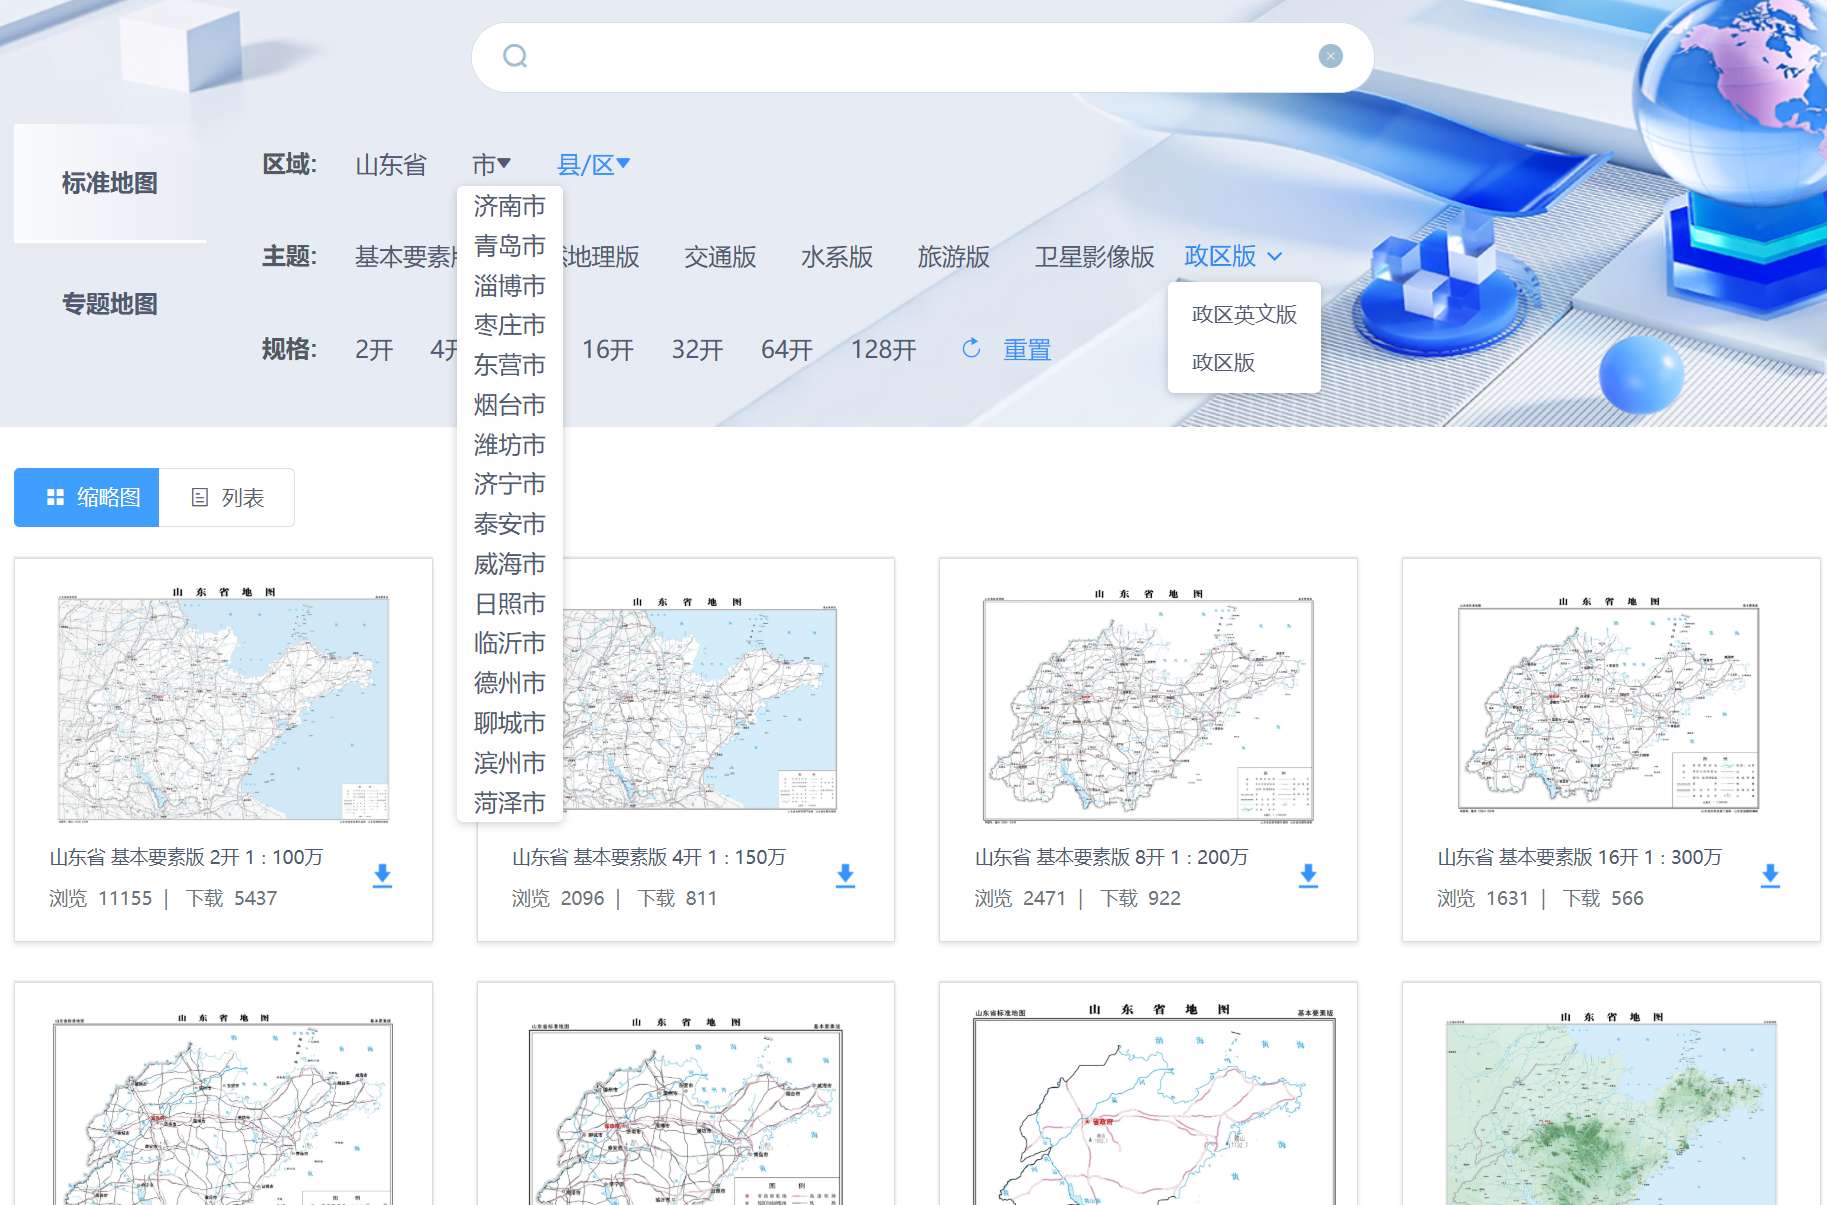Select 临沂市 from the city list

click(x=510, y=643)
